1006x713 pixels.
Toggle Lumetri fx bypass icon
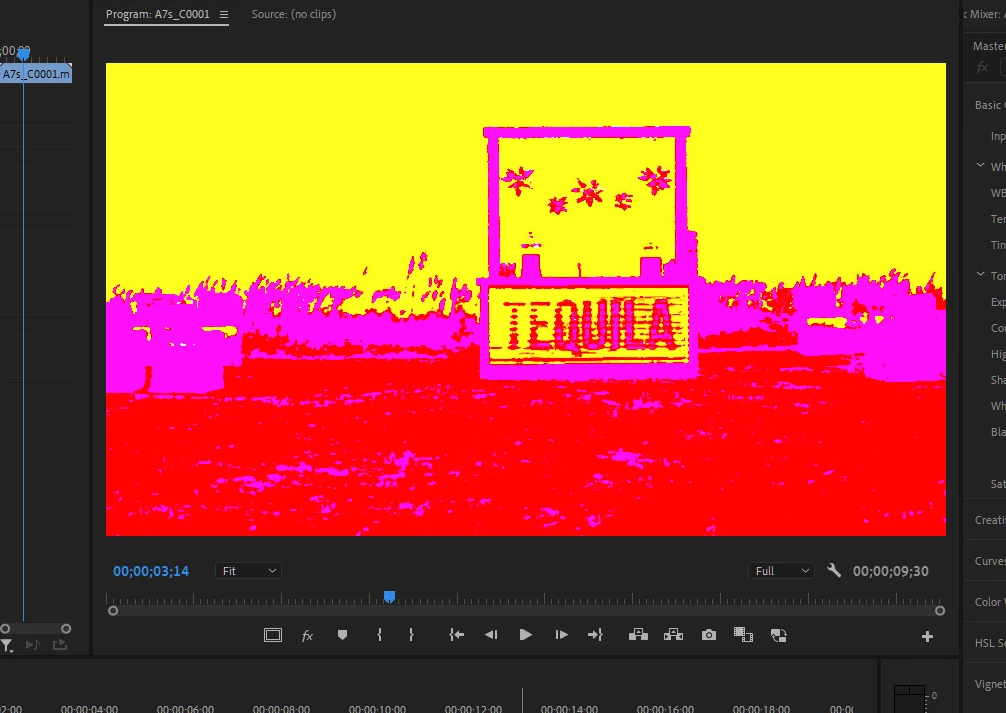(982, 67)
